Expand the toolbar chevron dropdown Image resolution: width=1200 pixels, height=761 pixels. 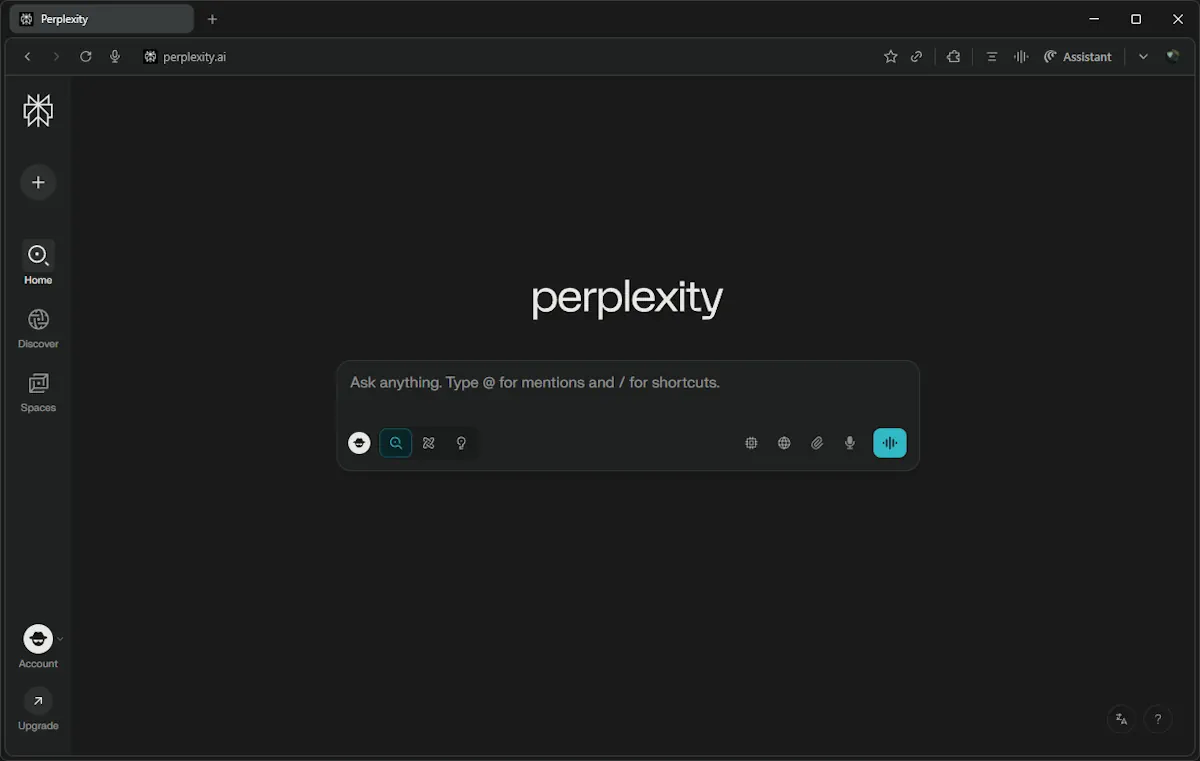(1144, 57)
